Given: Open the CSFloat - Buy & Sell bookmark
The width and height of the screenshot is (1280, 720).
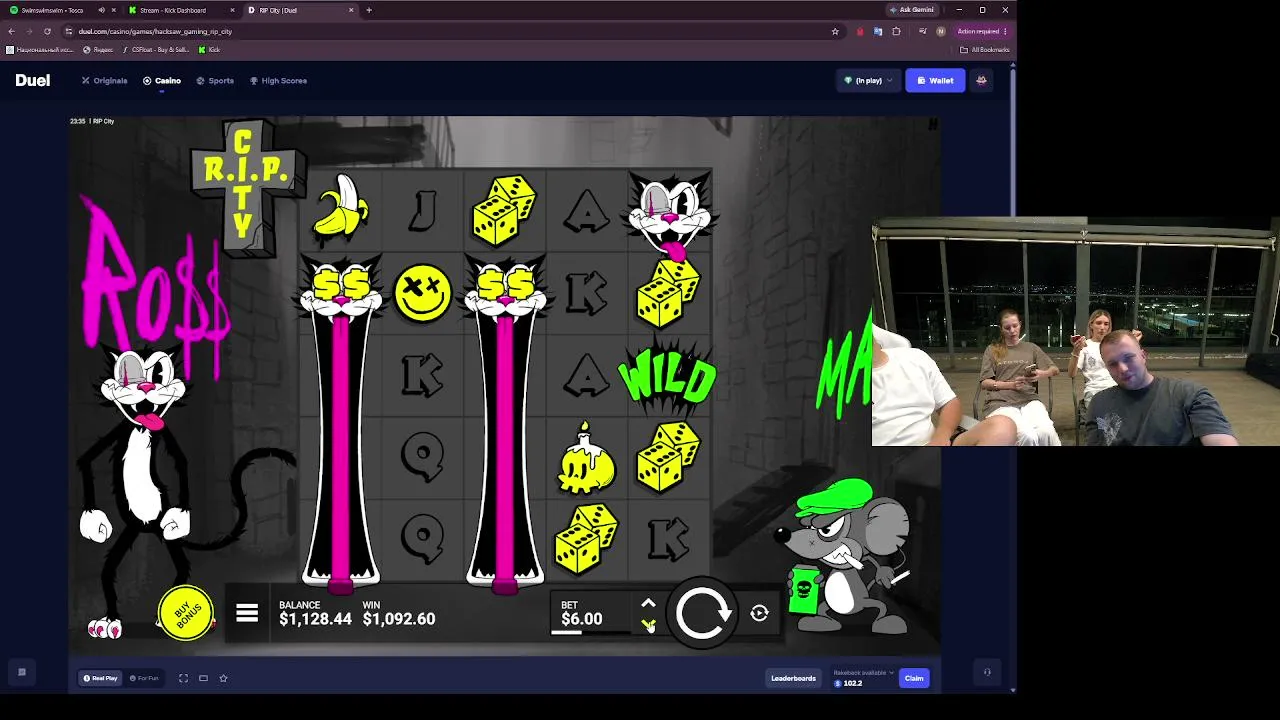Looking at the screenshot, I should [x=156, y=50].
